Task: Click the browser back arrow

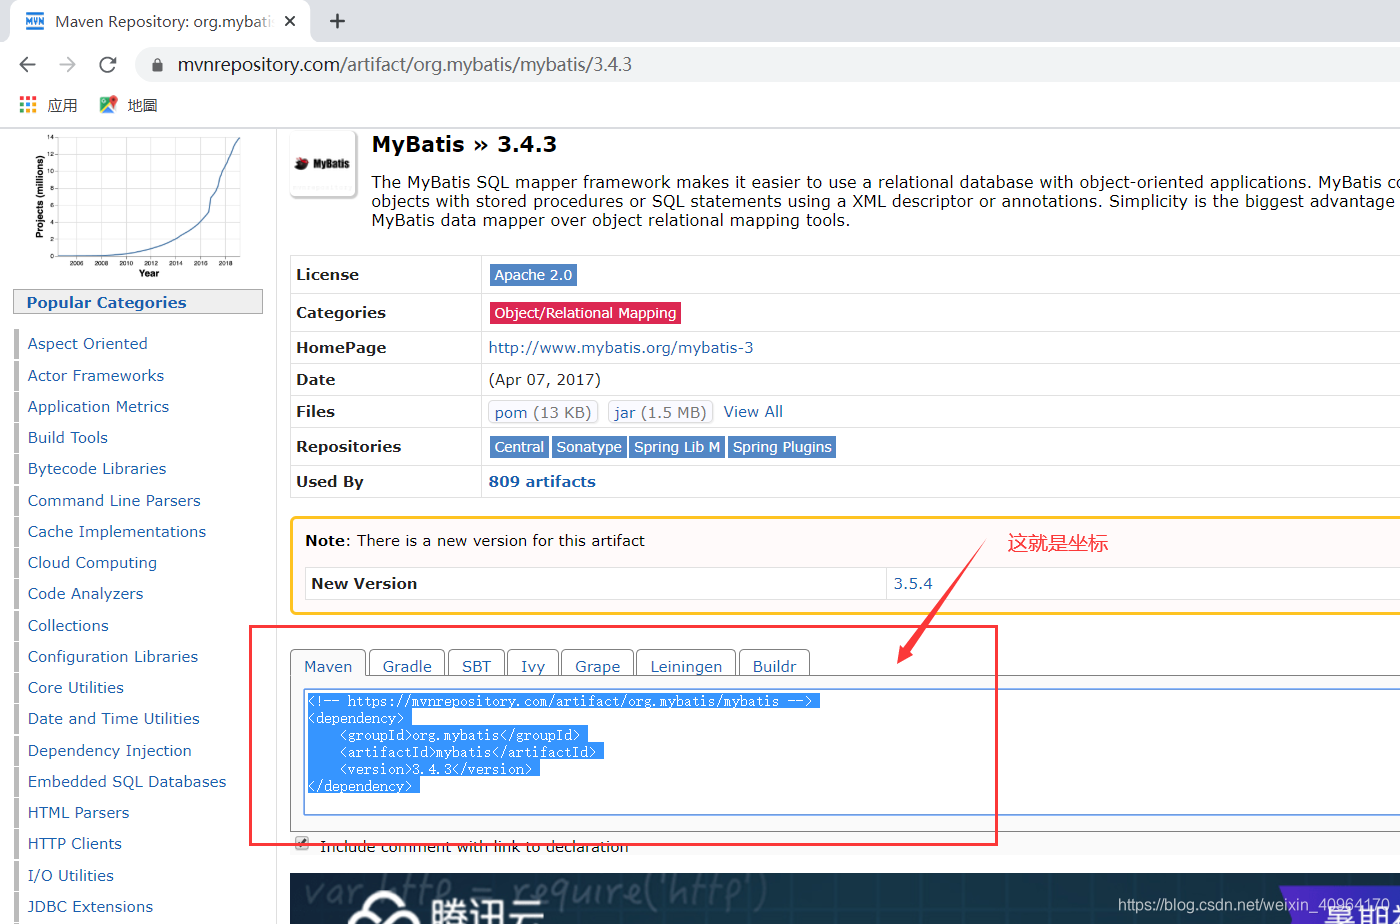Action: coord(27,65)
